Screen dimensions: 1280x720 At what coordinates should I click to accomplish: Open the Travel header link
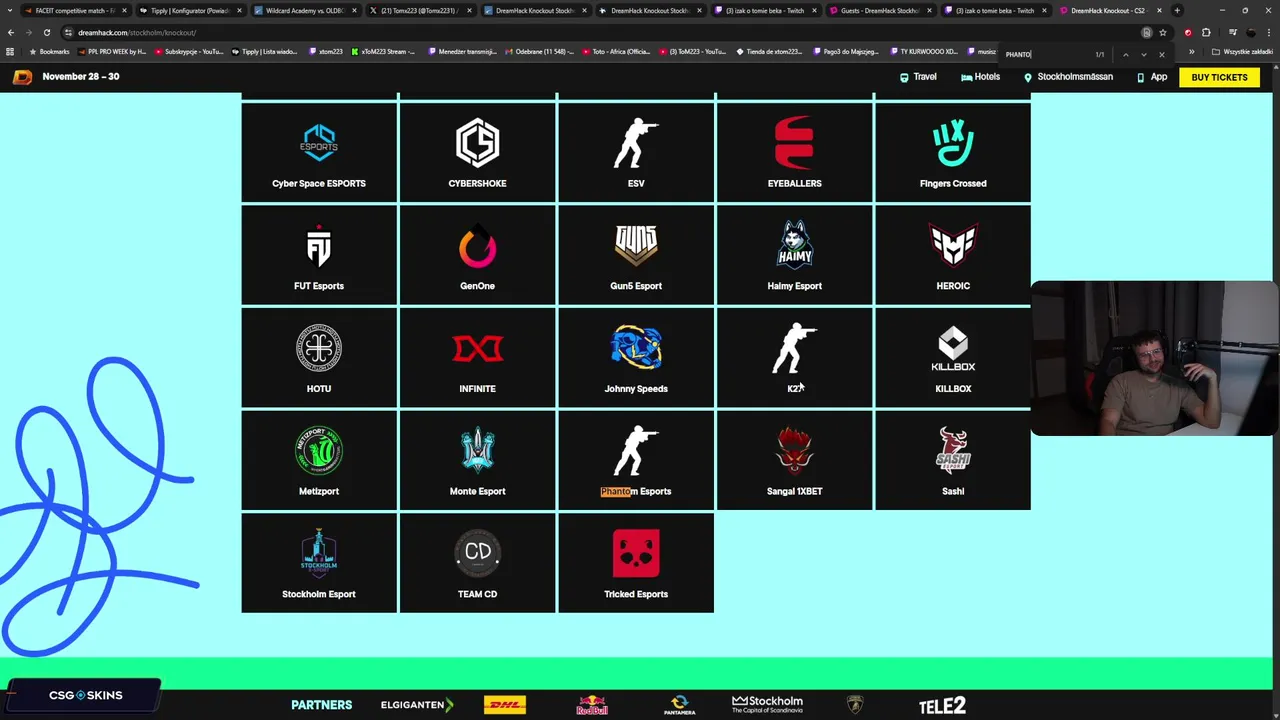point(918,77)
